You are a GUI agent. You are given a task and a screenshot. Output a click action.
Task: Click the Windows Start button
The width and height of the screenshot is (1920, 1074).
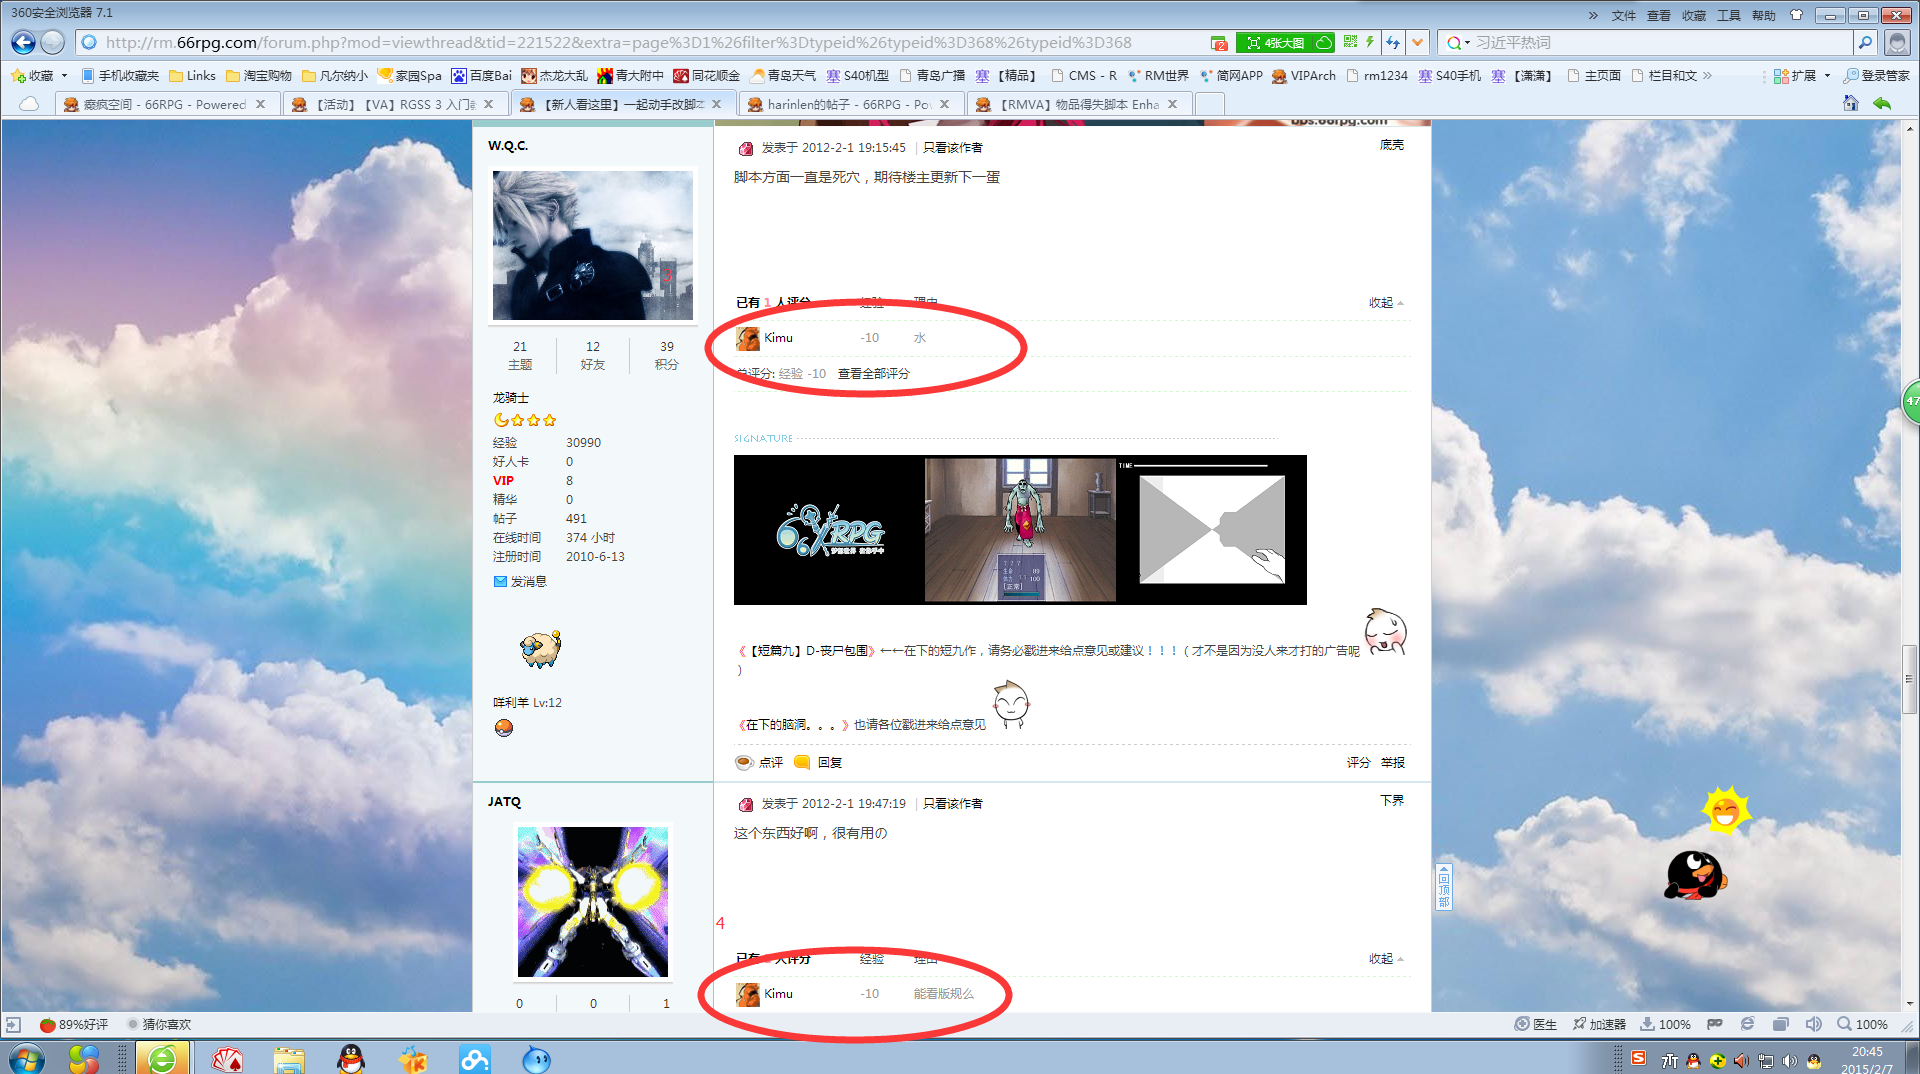[26, 1058]
